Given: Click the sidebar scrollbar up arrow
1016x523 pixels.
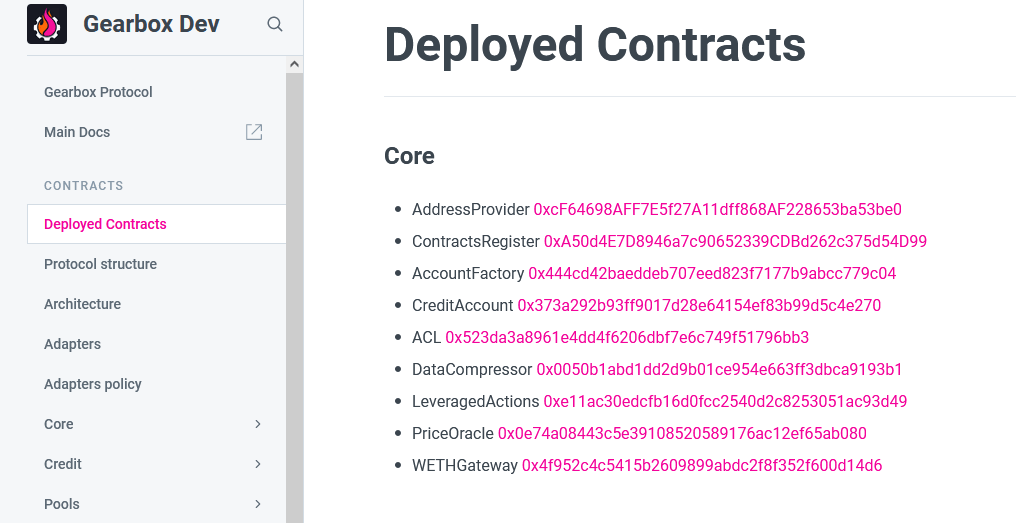Looking at the screenshot, I should [x=294, y=64].
